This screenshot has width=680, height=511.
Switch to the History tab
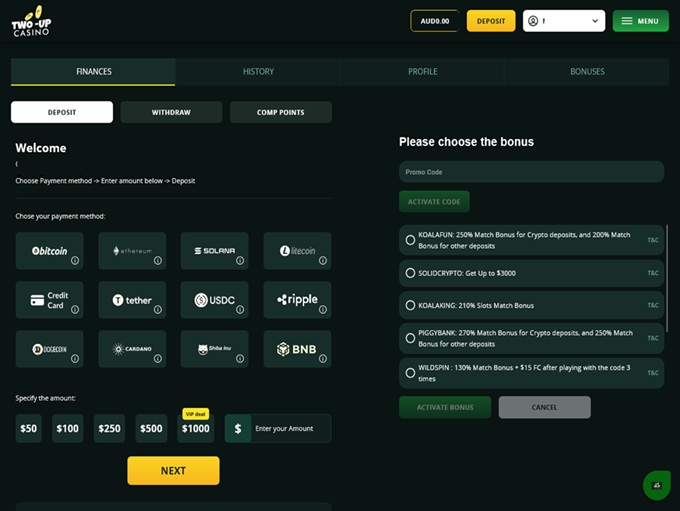(x=258, y=72)
